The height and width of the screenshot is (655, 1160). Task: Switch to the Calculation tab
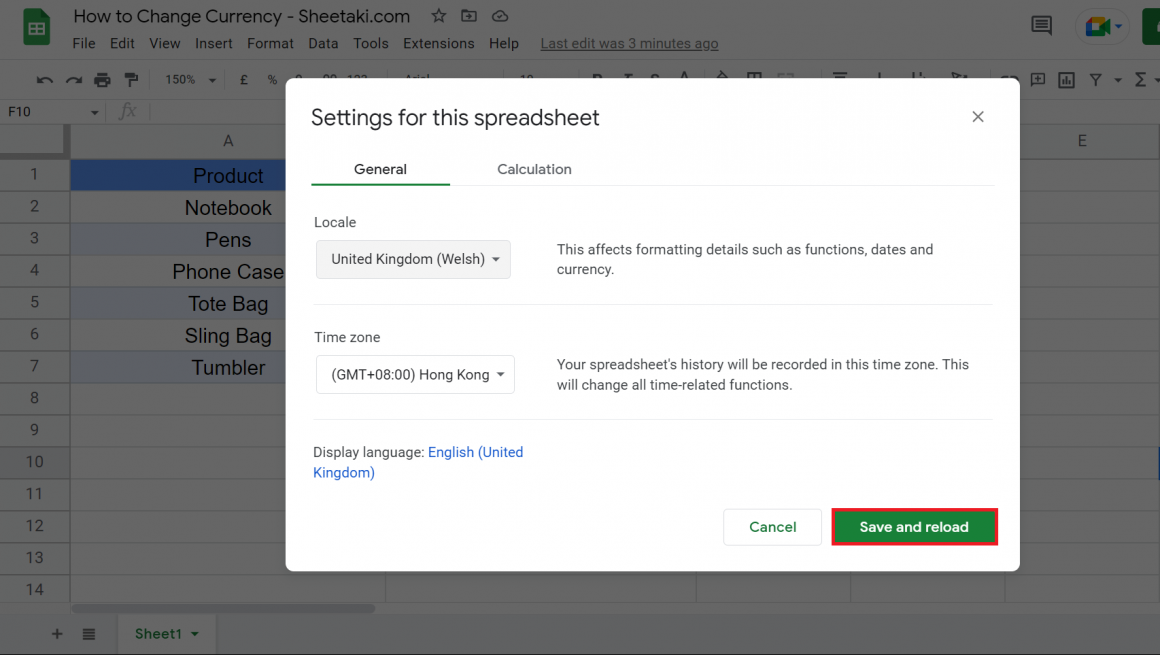click(x=534, y=169)
